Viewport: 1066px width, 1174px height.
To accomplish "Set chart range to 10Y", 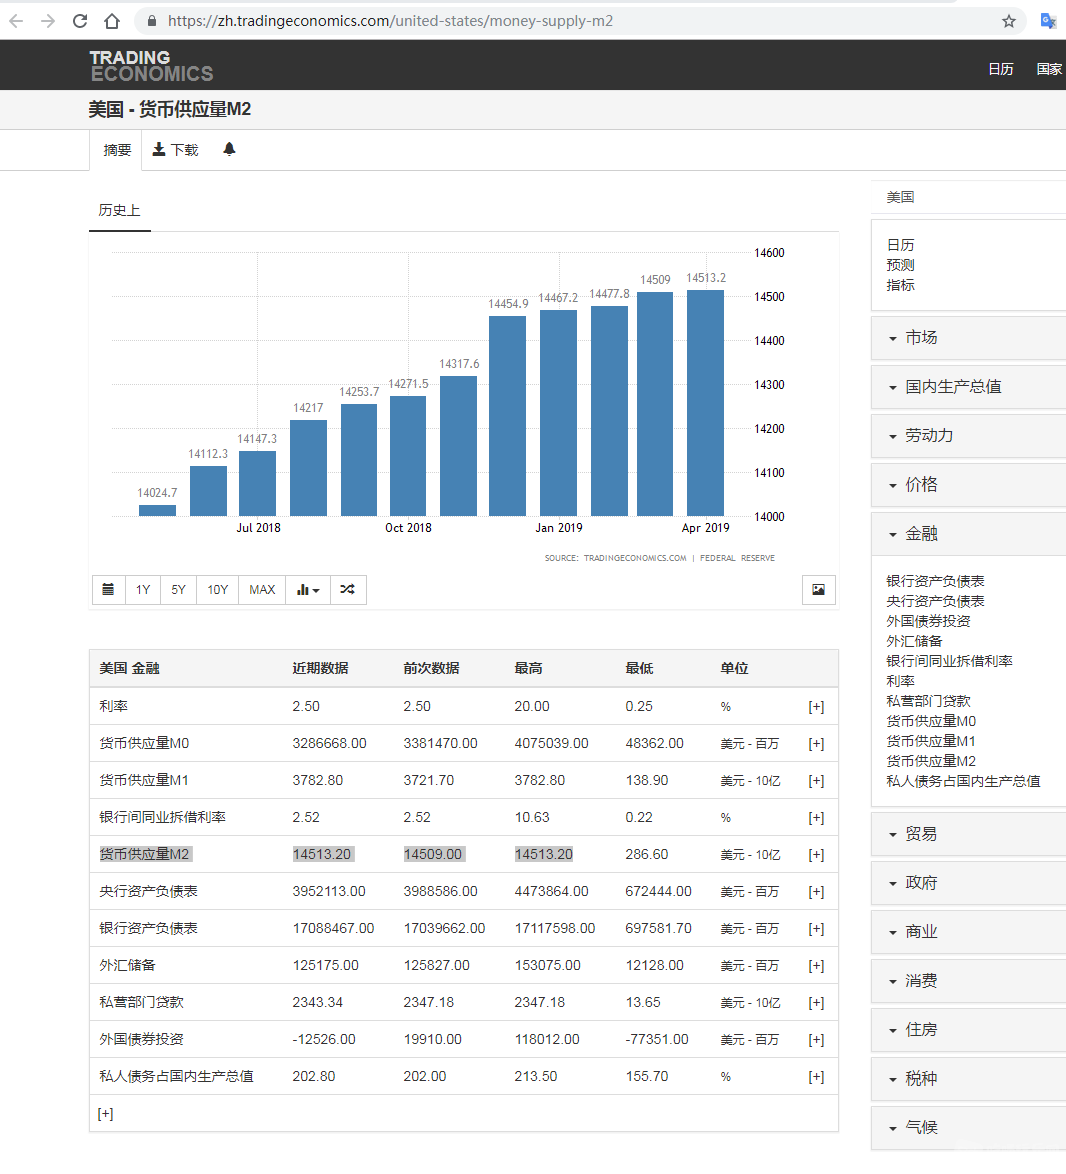I will tap(218, 590).
